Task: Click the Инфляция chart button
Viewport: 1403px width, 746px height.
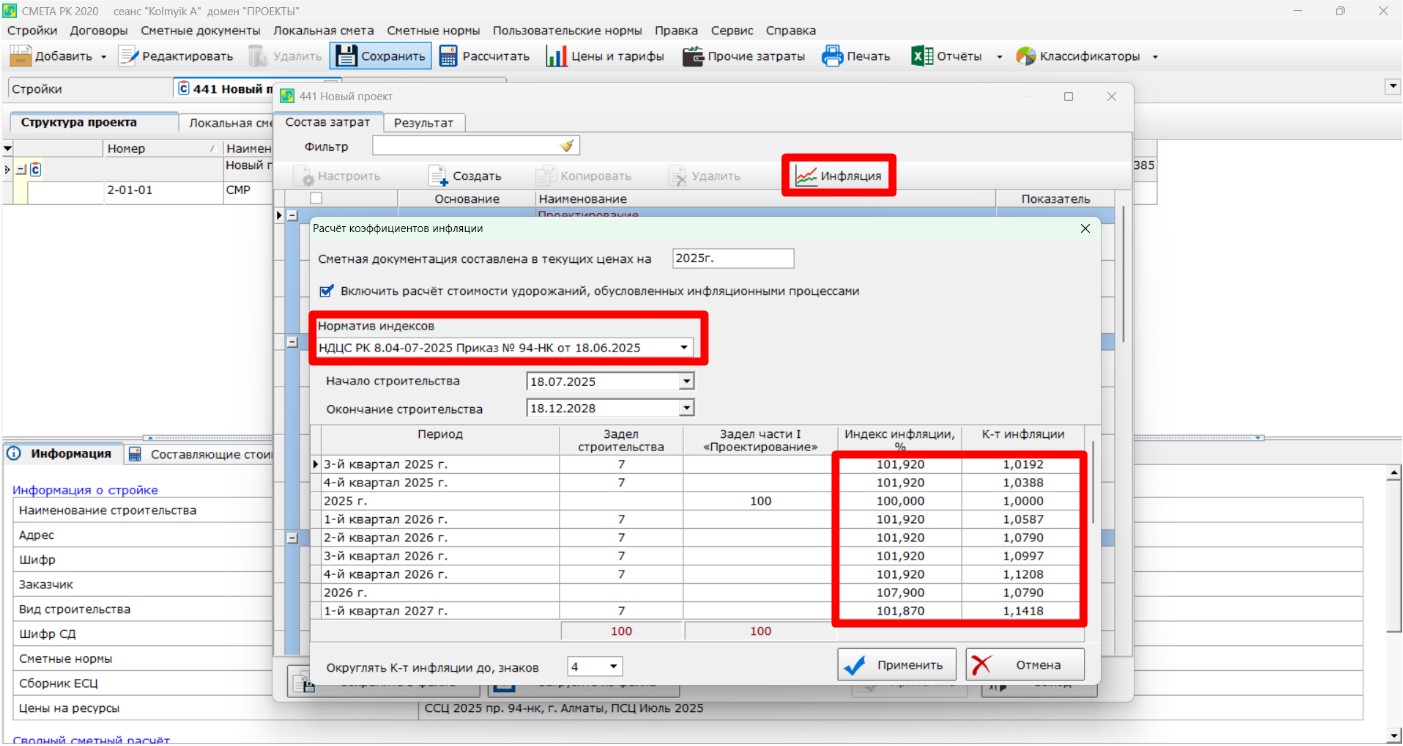Action: [838, 176]
